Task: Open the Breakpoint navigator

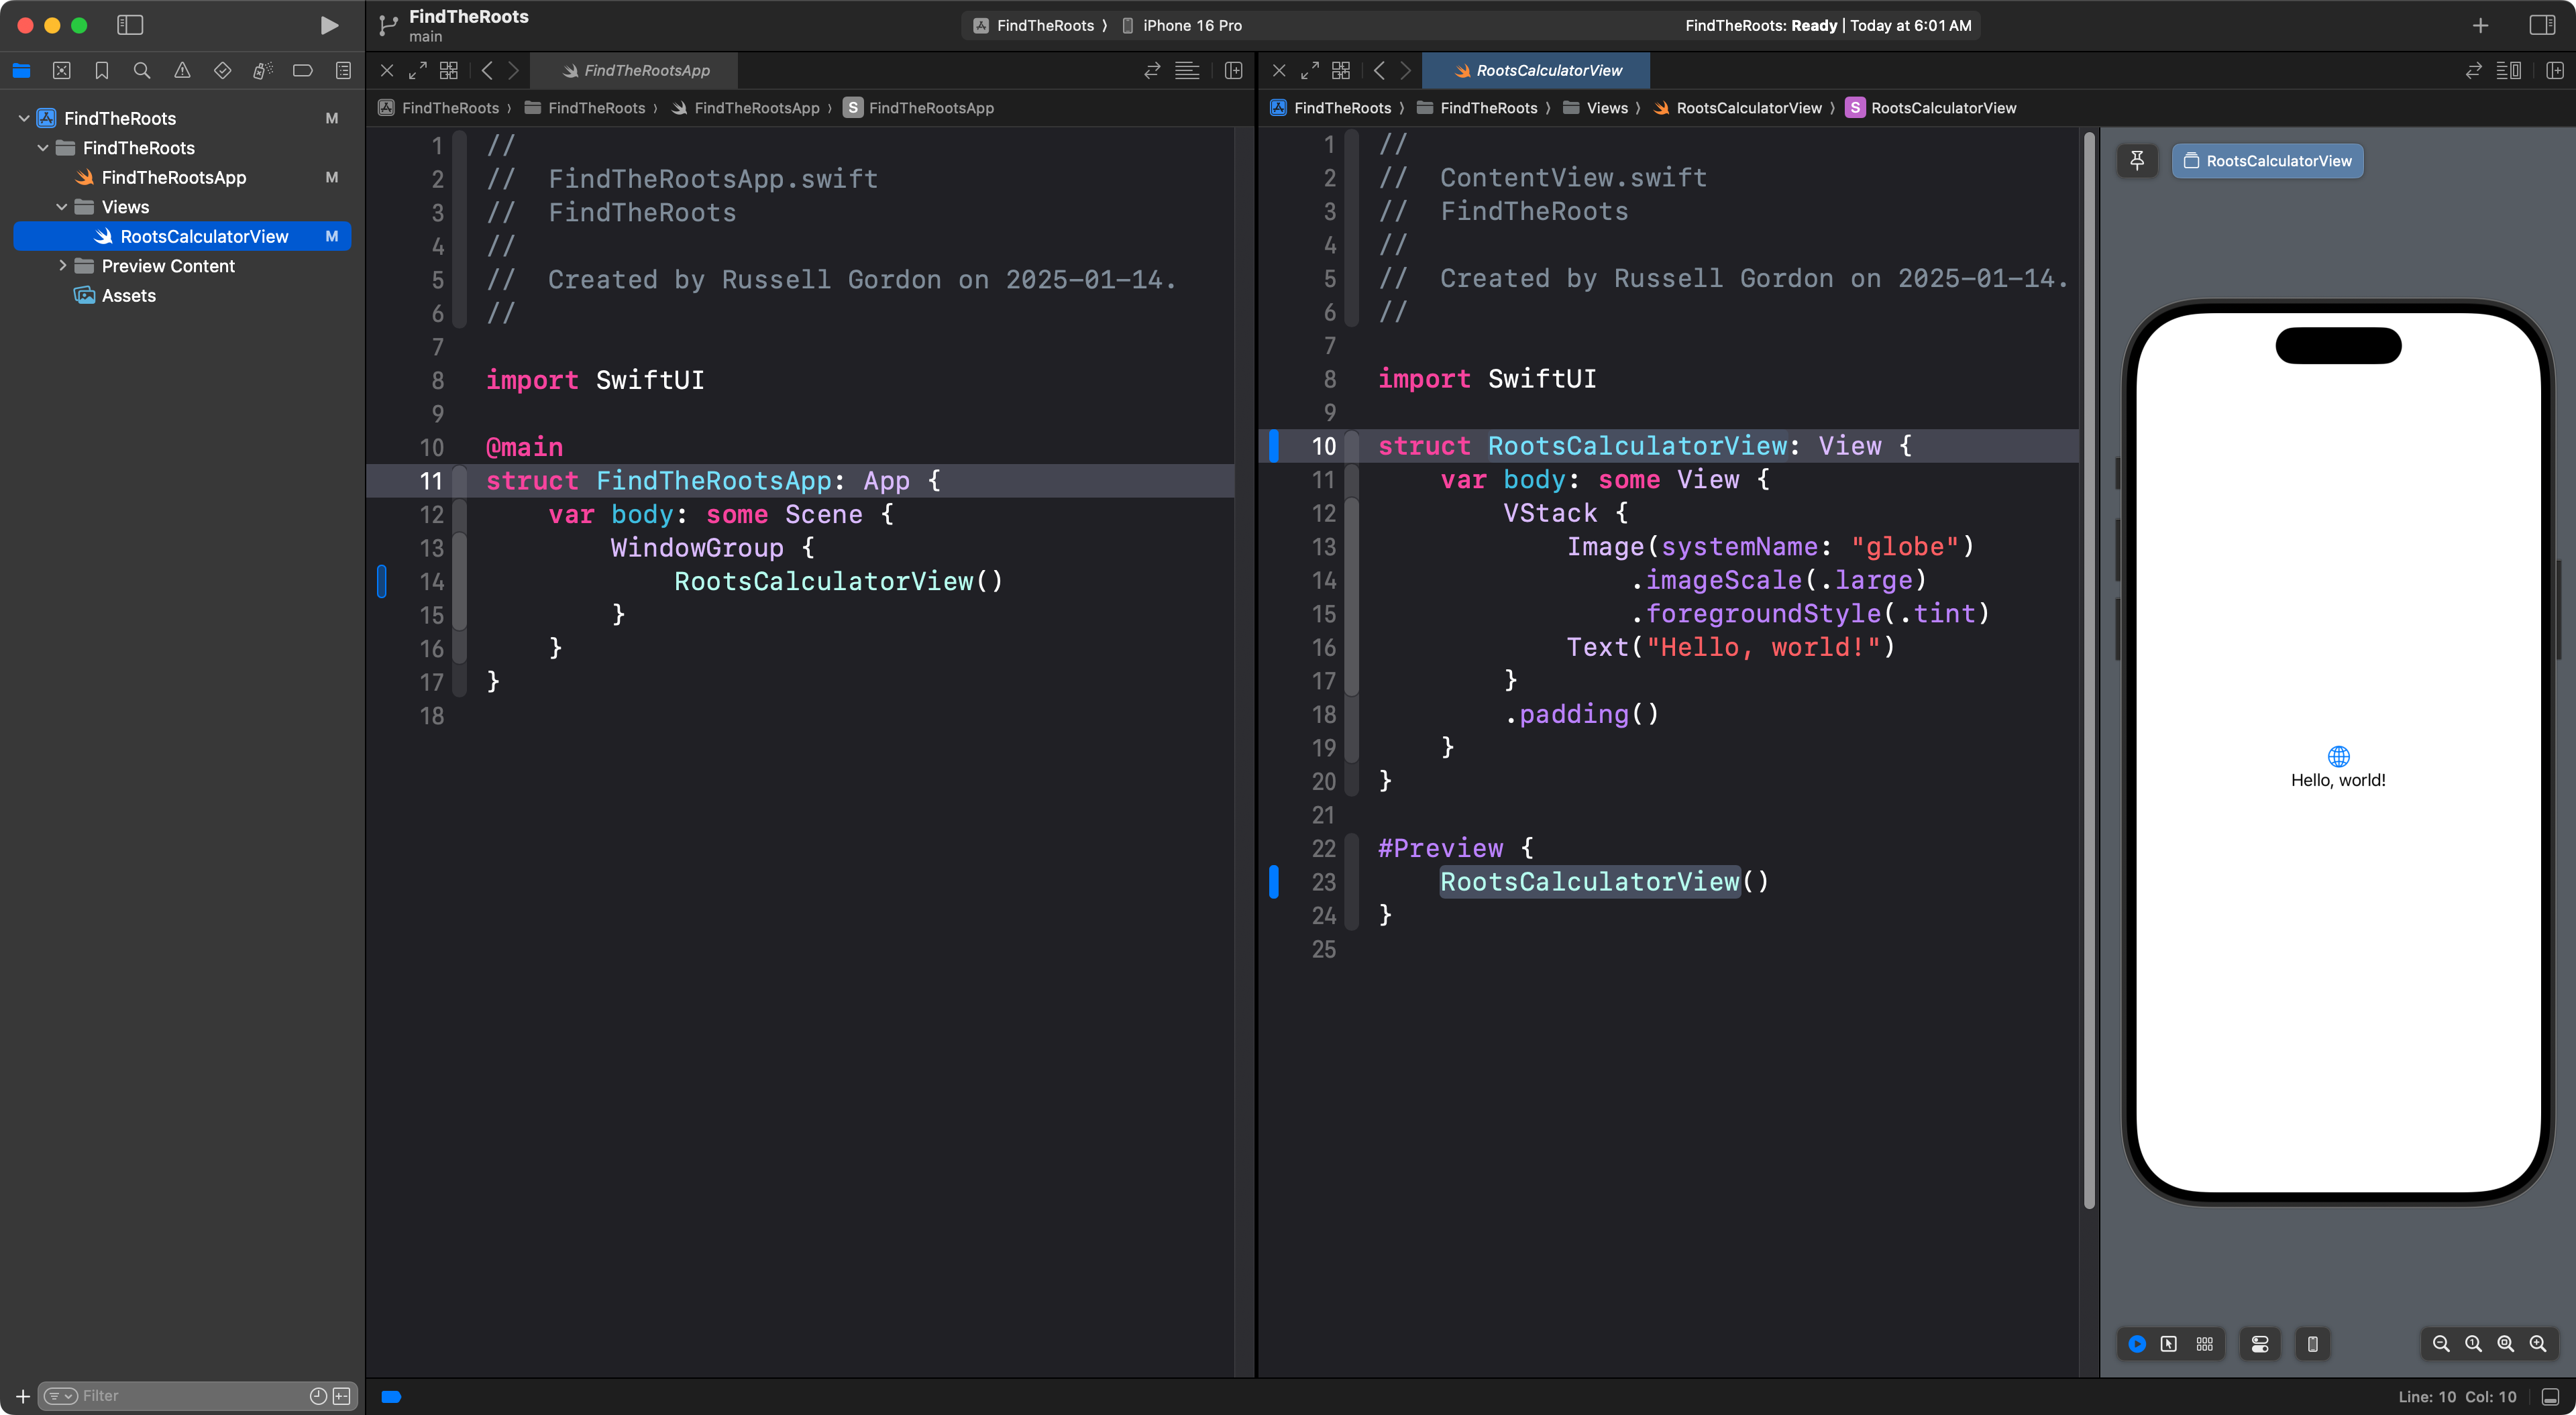Action: 302,71
